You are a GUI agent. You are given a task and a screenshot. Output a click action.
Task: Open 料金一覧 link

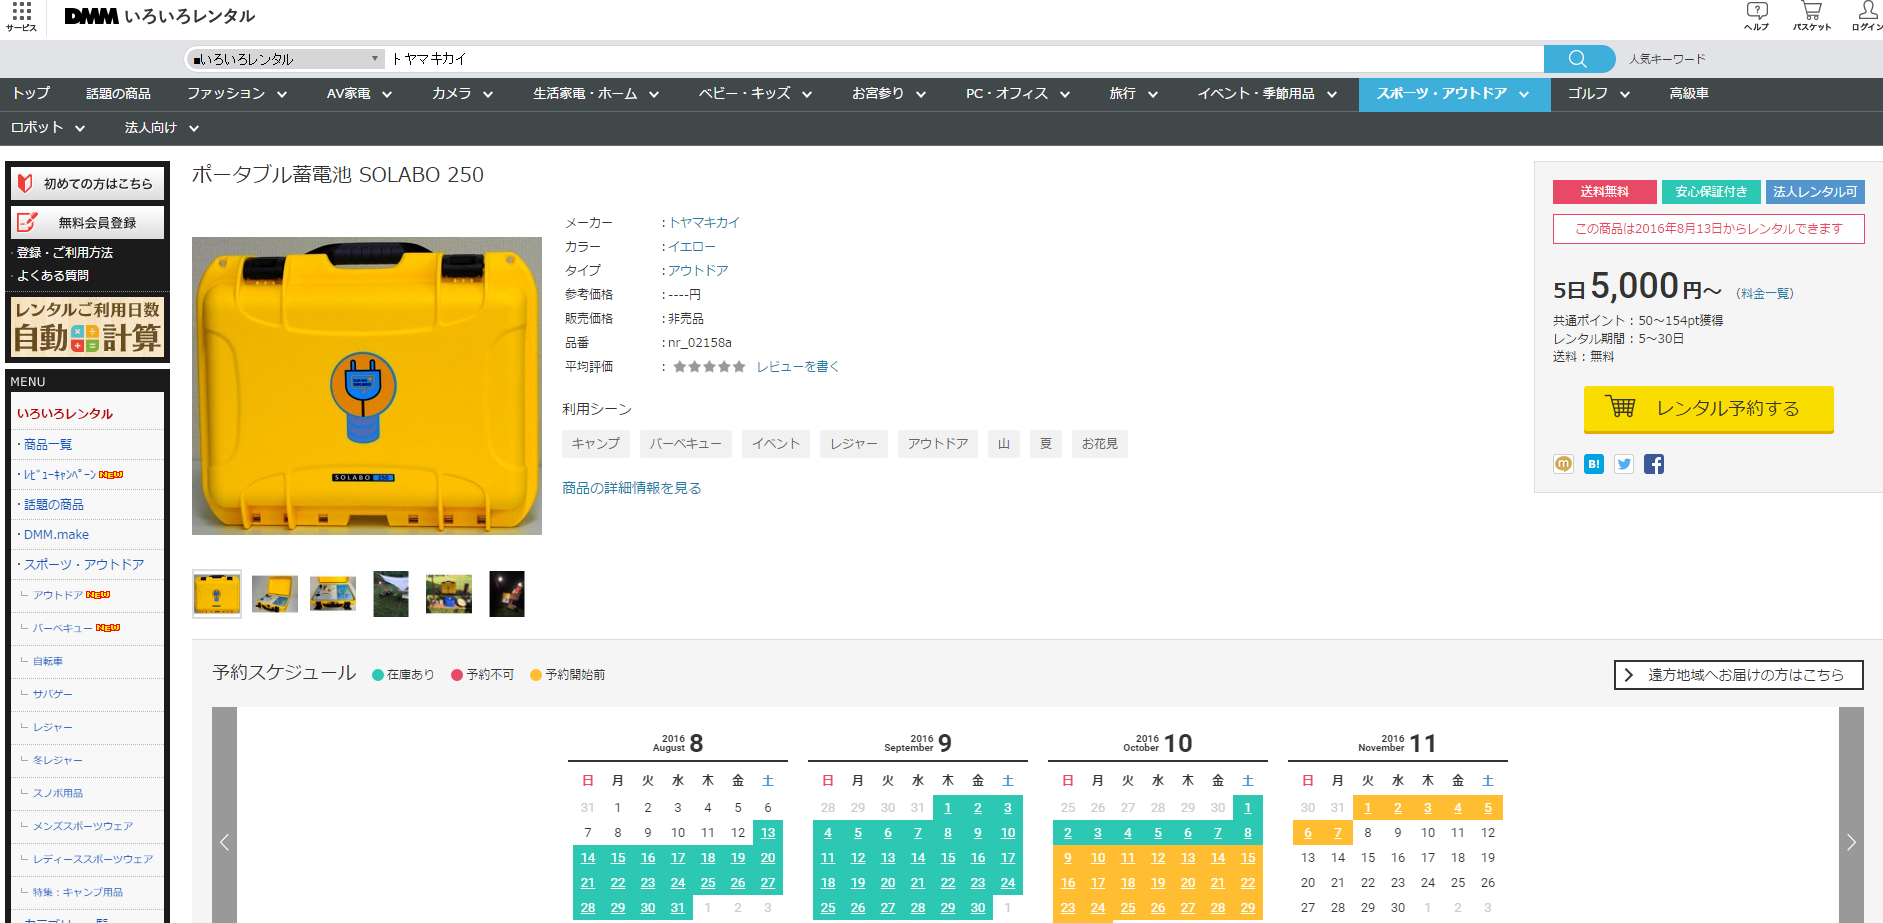(x=1765, y=293)
